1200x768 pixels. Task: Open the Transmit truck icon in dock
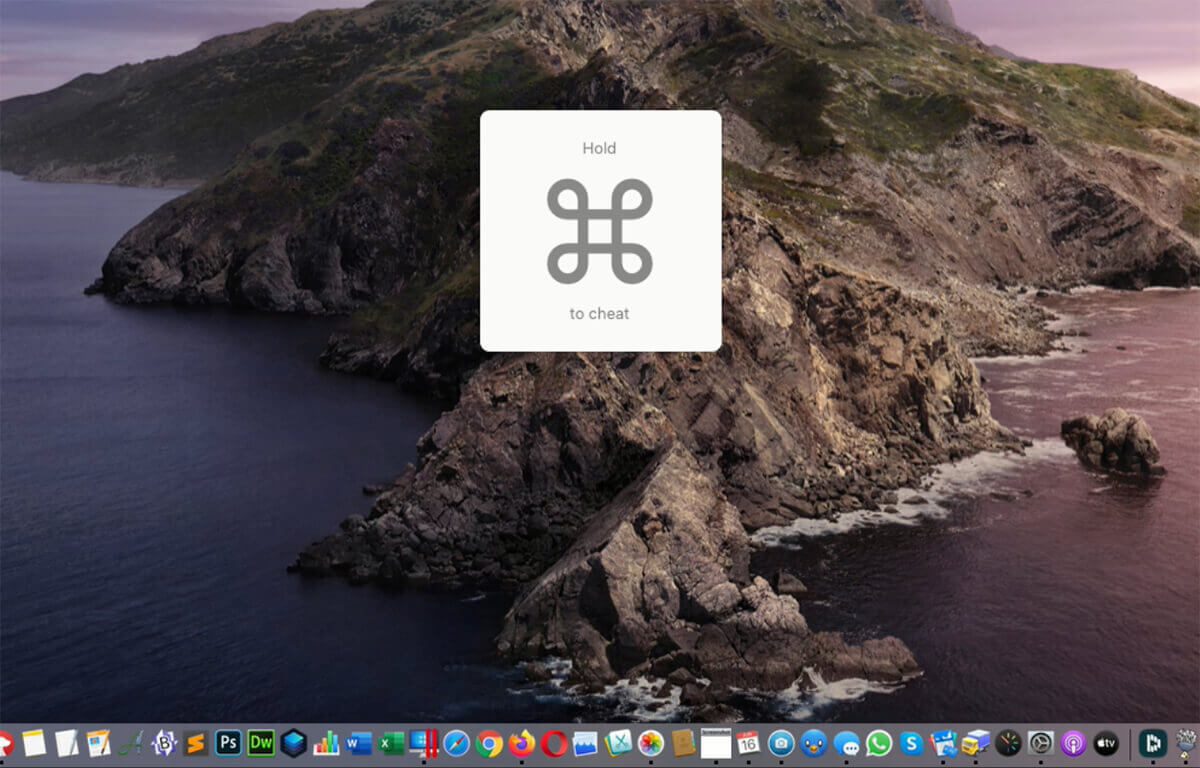click(976, 743)
